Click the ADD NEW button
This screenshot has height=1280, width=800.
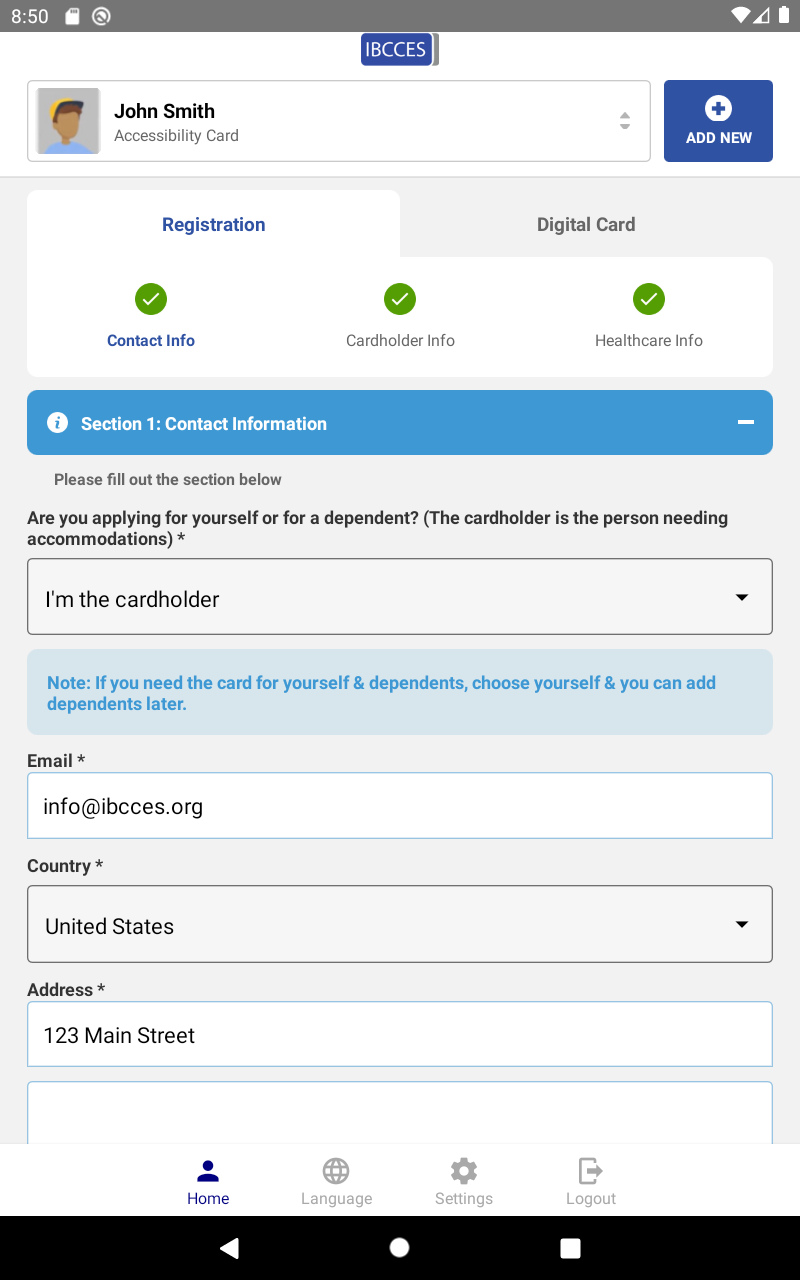click(x=718, y=121)
